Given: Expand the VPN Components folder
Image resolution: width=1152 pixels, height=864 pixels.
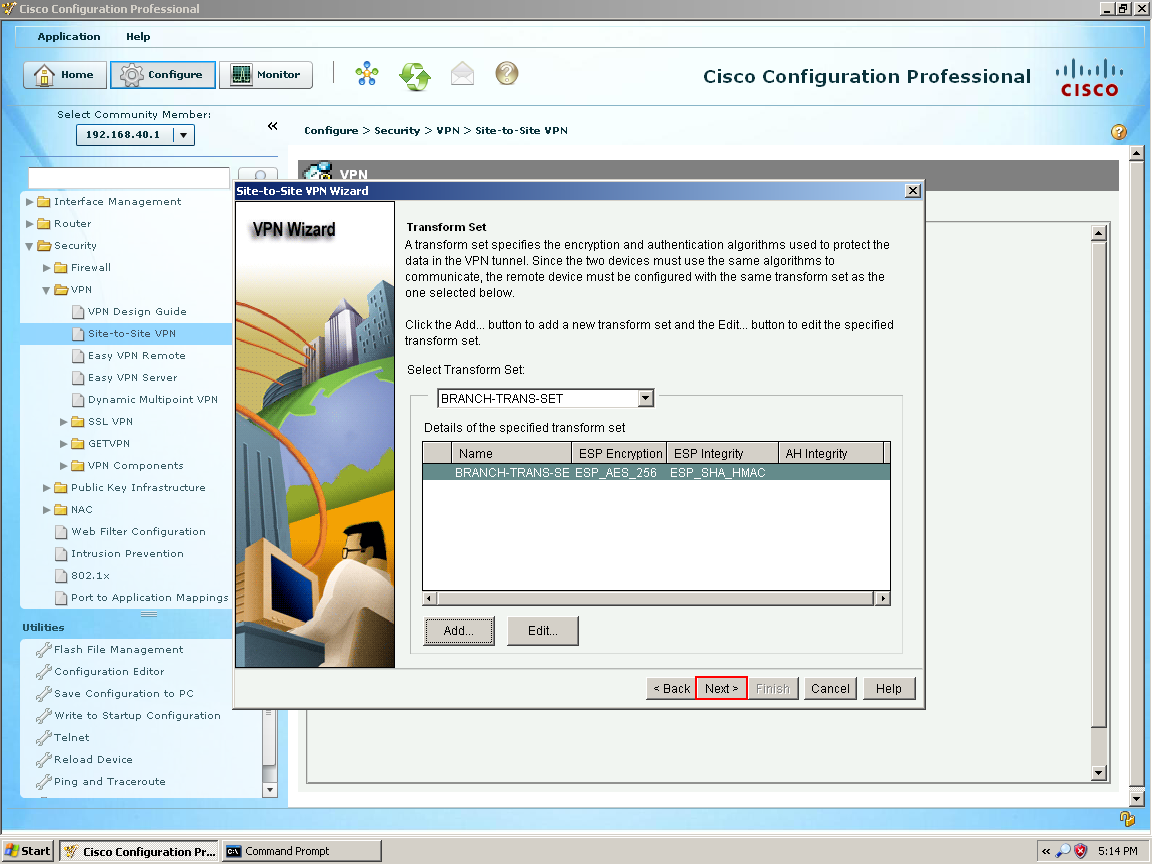Looking at the screenshot, I should pyautogui.click(x=63, y=466).
